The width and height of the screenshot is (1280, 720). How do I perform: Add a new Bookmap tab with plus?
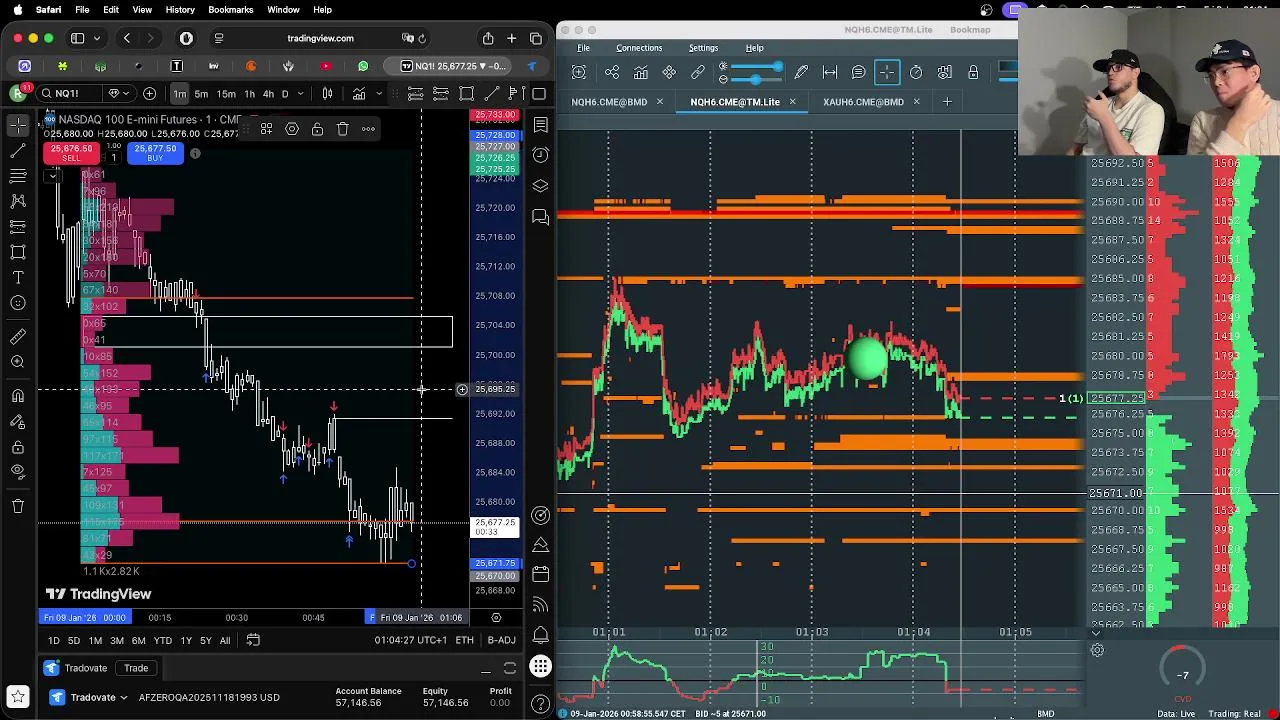pos(947,101)
